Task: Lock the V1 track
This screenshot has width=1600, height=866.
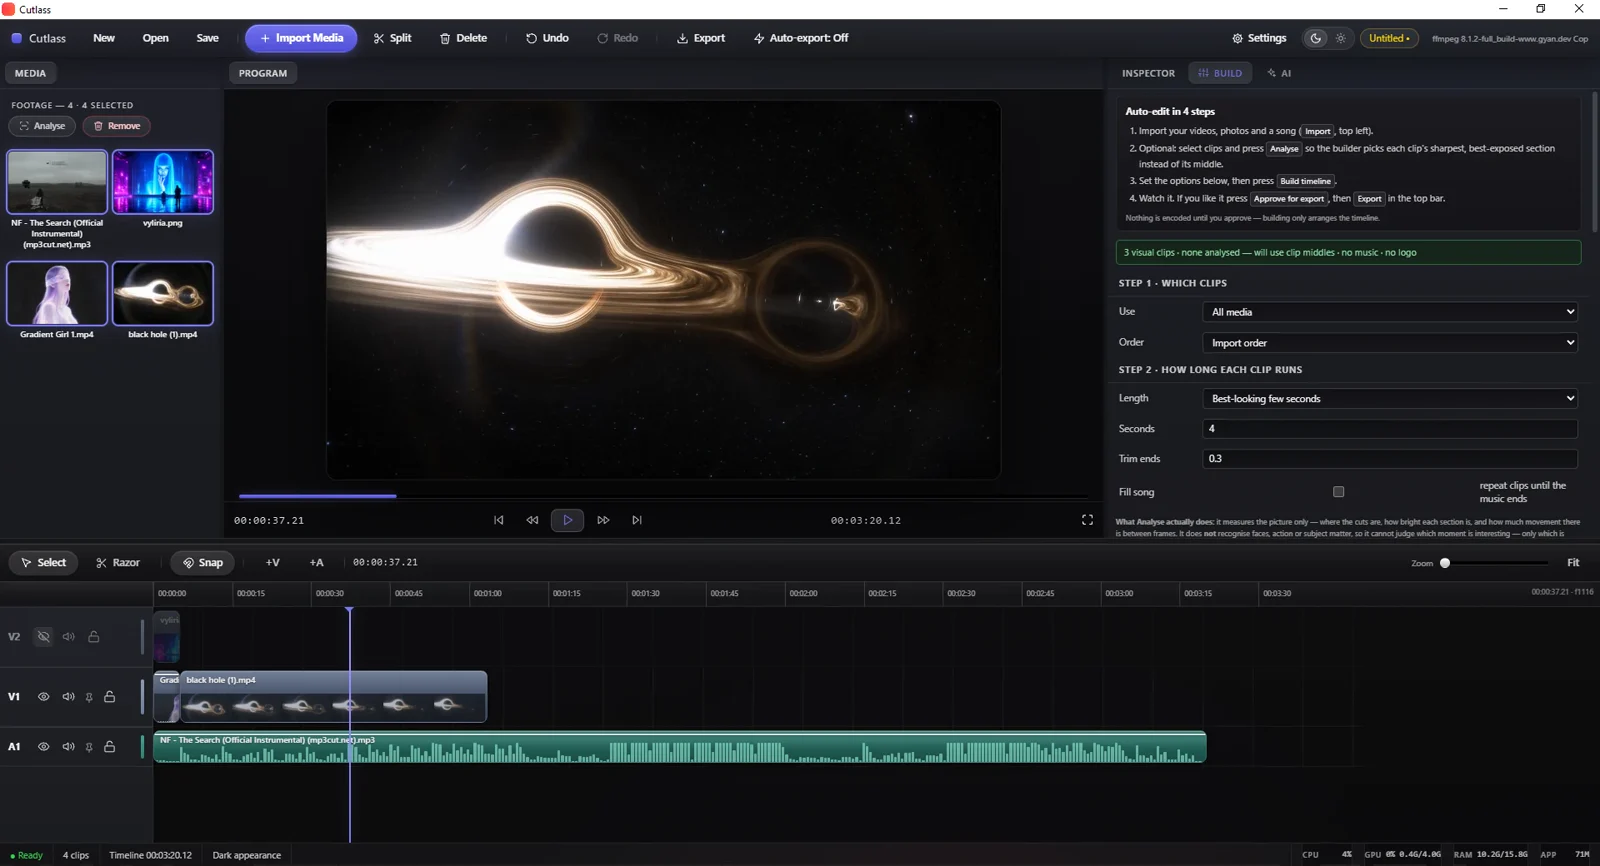Action: point(110,697)
